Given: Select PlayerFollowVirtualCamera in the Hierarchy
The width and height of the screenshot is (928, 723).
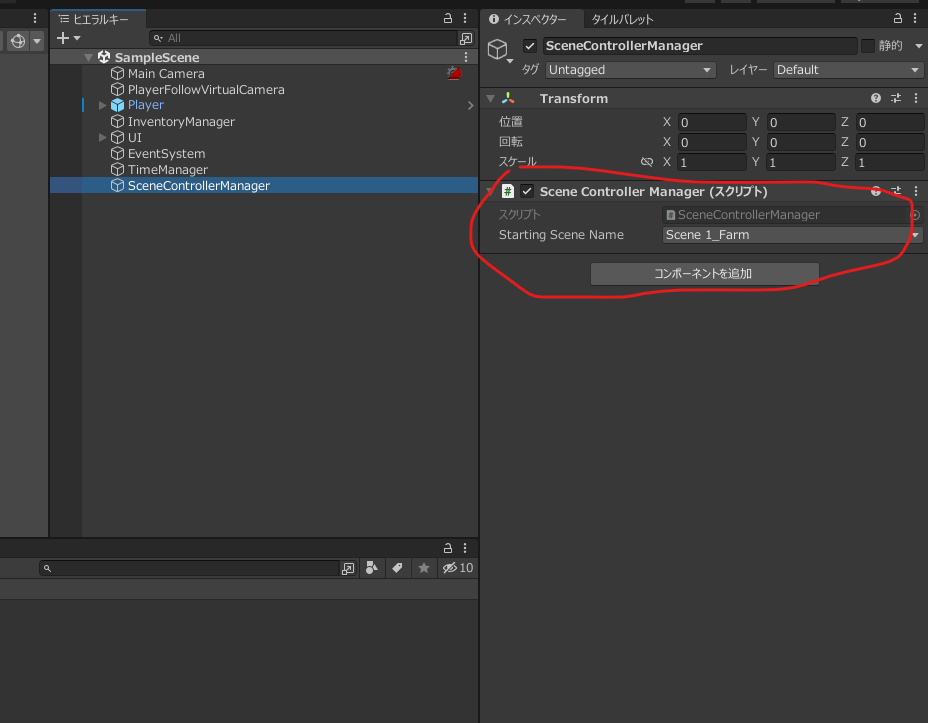Looking at the screenshot, I should click(x=206, y=89).
